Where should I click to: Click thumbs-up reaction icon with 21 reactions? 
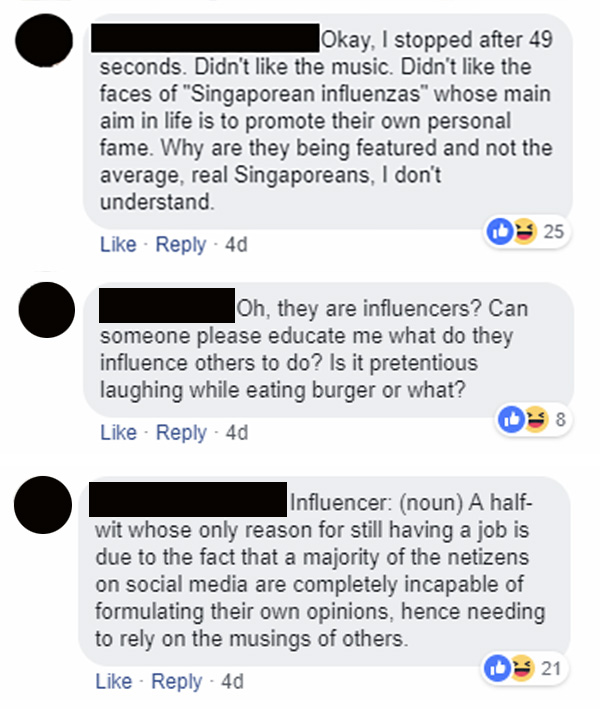[x=497, y=668]
